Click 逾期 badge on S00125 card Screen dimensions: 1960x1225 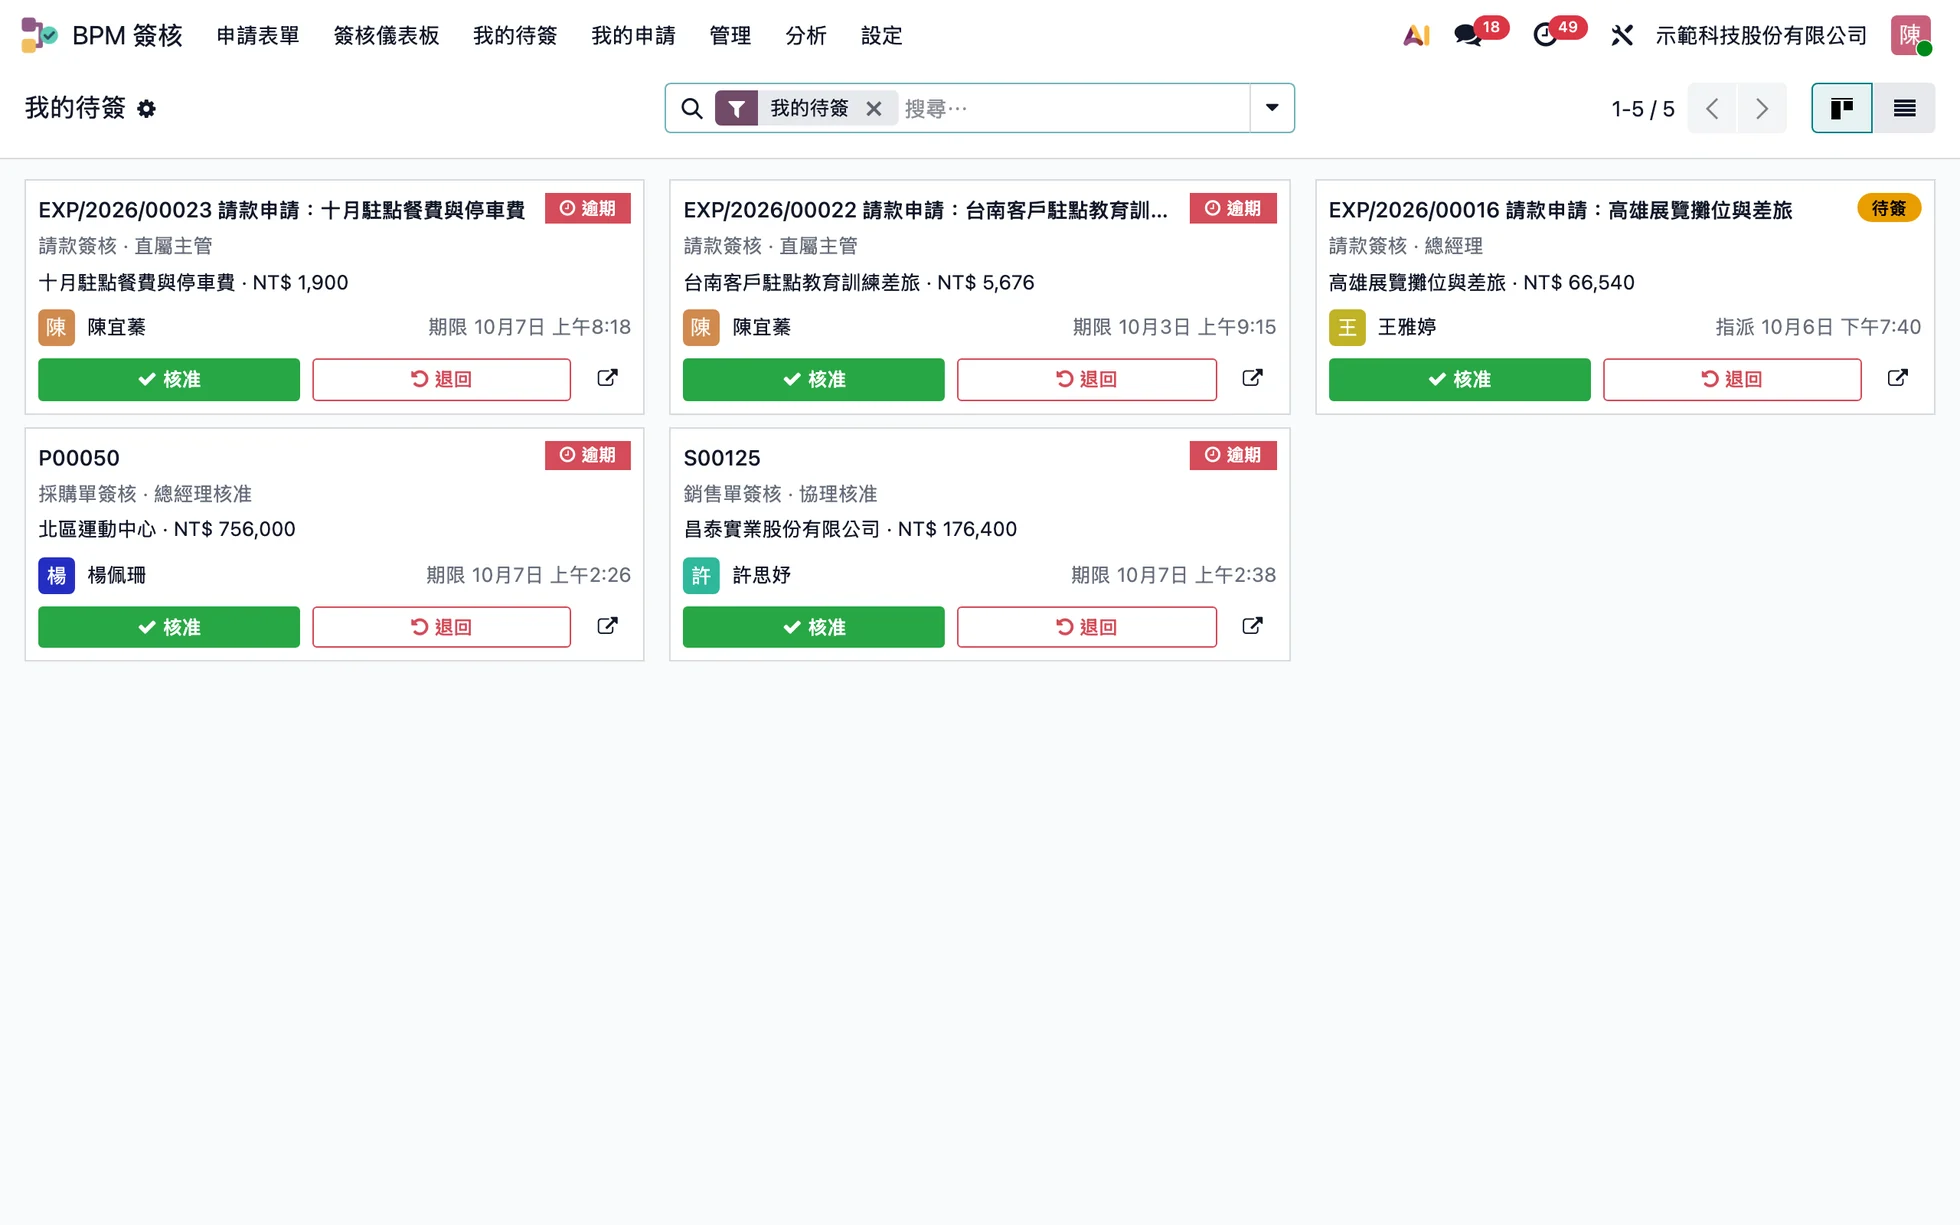(1233, 455)
